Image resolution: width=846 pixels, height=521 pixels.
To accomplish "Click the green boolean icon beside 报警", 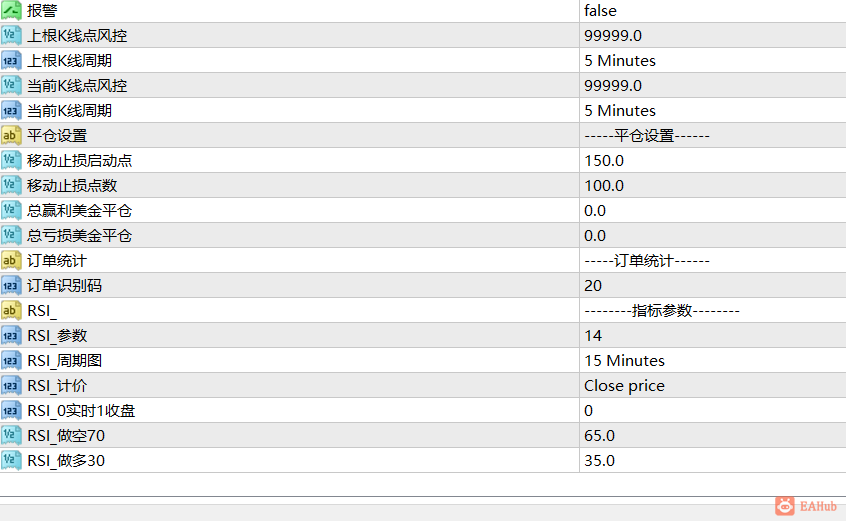I will point(11,10).
